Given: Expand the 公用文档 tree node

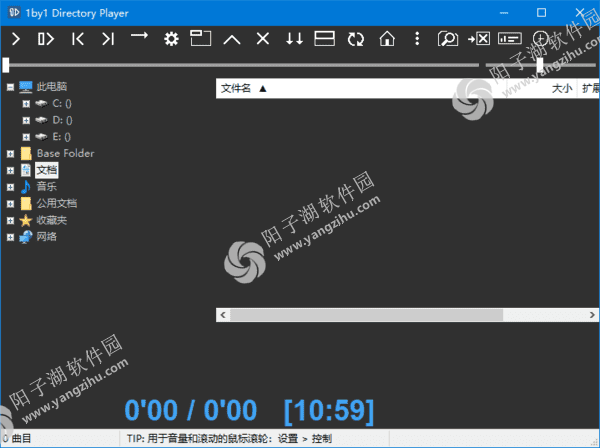Looking at the screenshot, I should [x=10, y=204].
